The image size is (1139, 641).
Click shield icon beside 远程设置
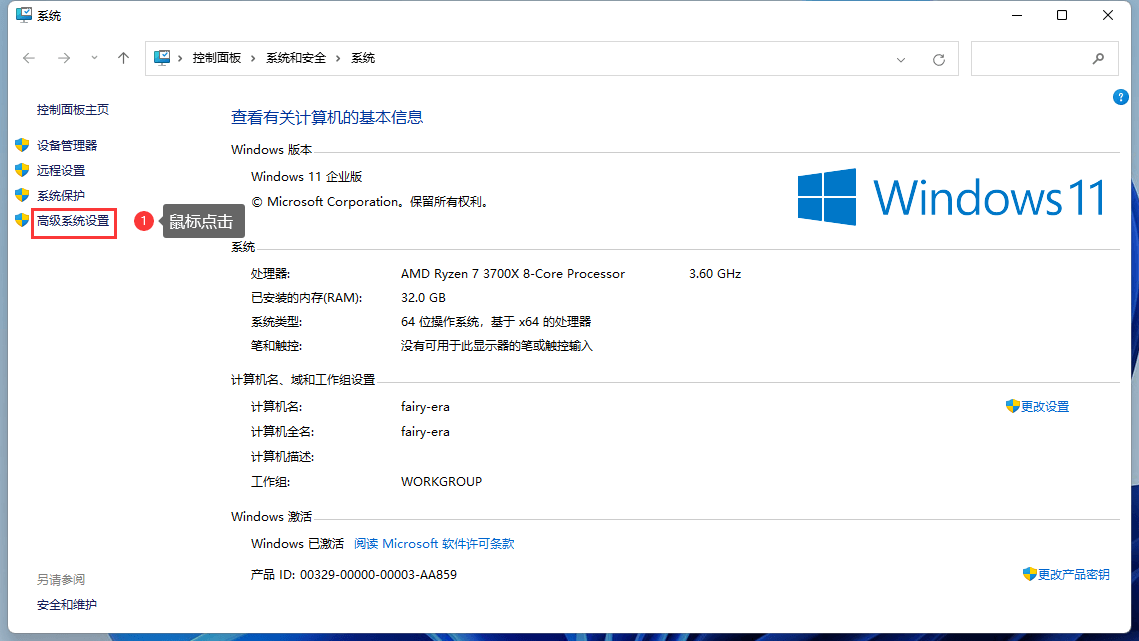(22, 169)
